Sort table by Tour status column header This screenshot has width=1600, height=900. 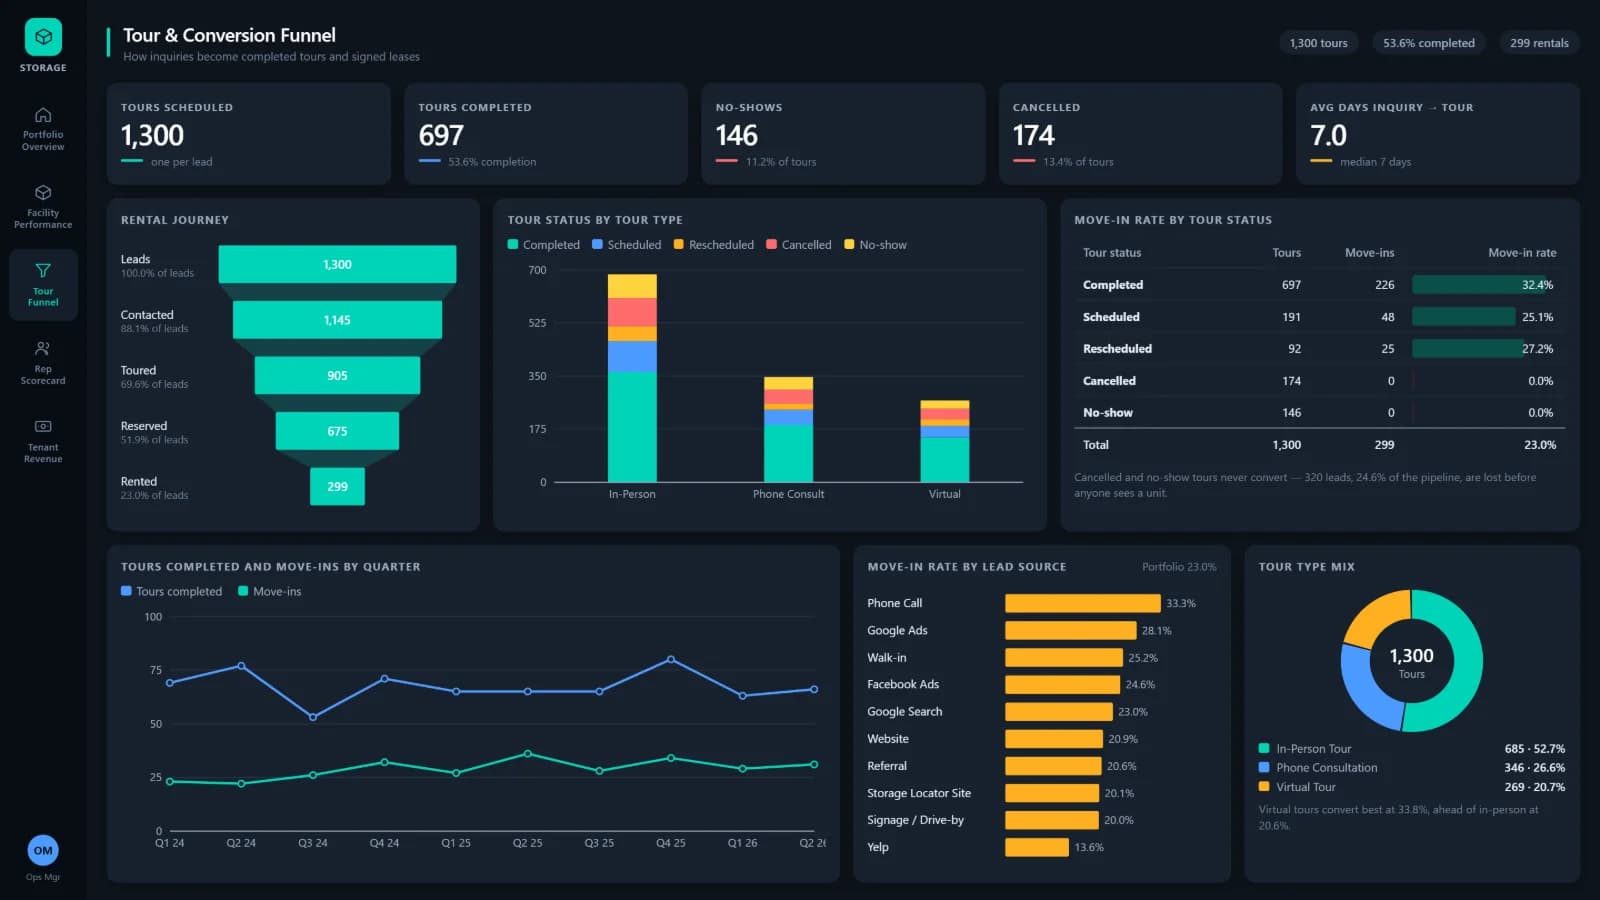tap(1111, 253)
